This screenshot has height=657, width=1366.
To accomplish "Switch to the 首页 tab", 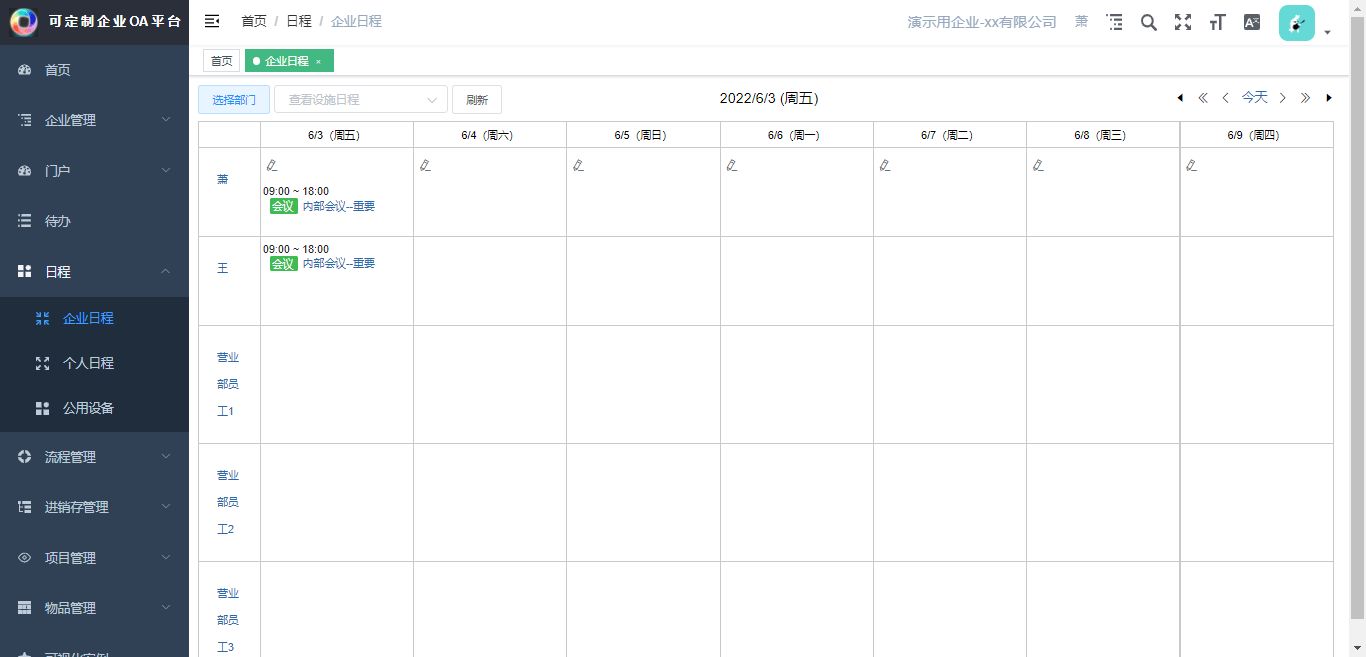I will click(222, 61).
